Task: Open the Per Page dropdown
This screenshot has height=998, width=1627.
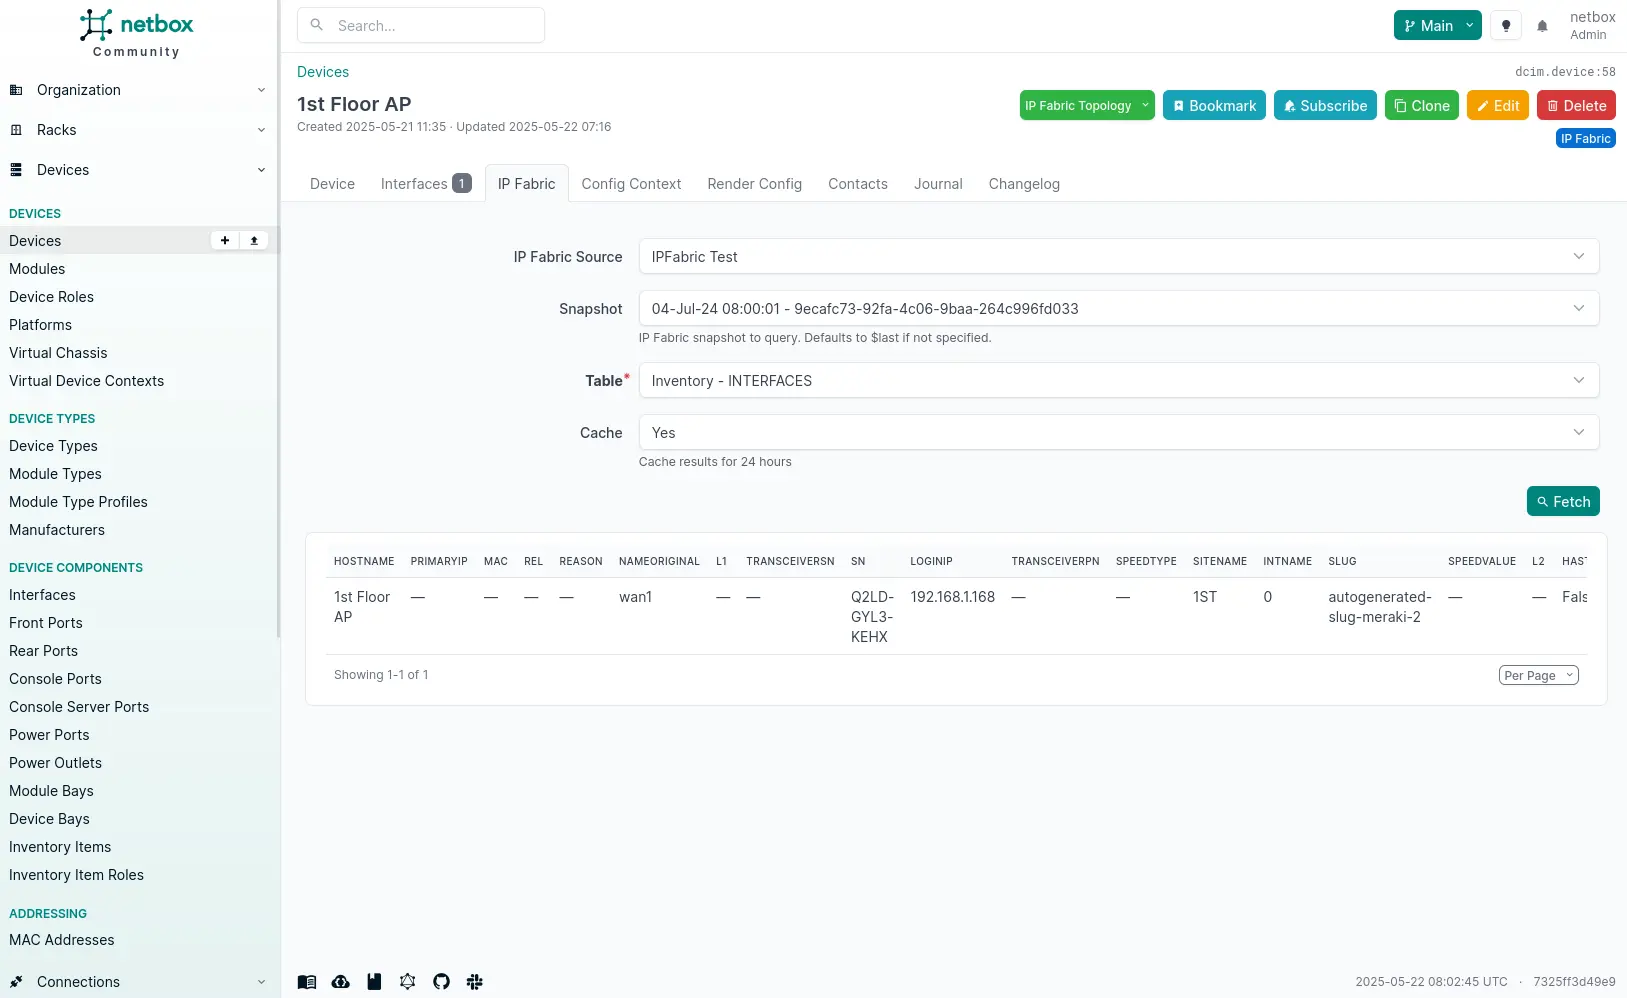Action: 1538,676
